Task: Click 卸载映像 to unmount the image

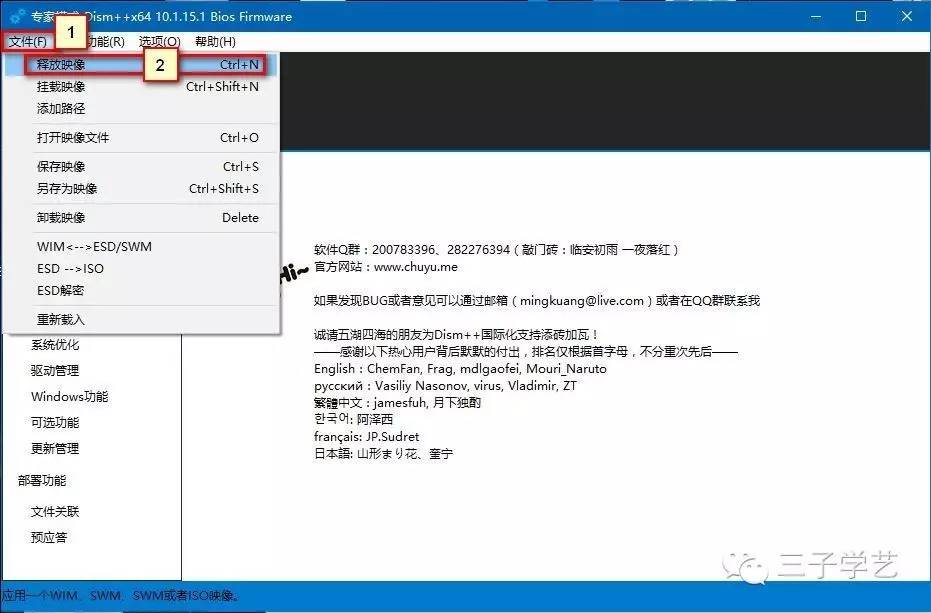Action: click(x=62, y=217)
